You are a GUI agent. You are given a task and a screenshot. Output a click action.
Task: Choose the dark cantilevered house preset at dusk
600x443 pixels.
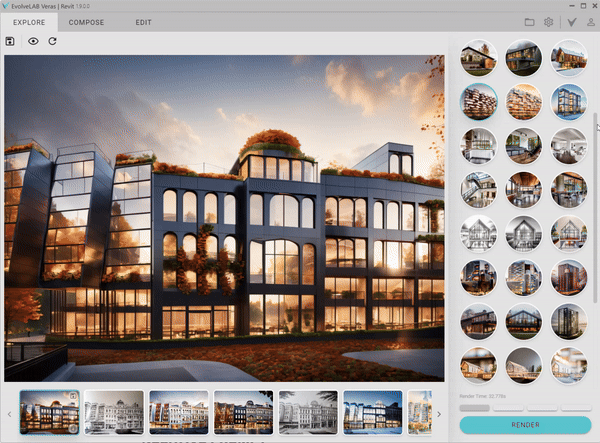(x=523, y=58)
